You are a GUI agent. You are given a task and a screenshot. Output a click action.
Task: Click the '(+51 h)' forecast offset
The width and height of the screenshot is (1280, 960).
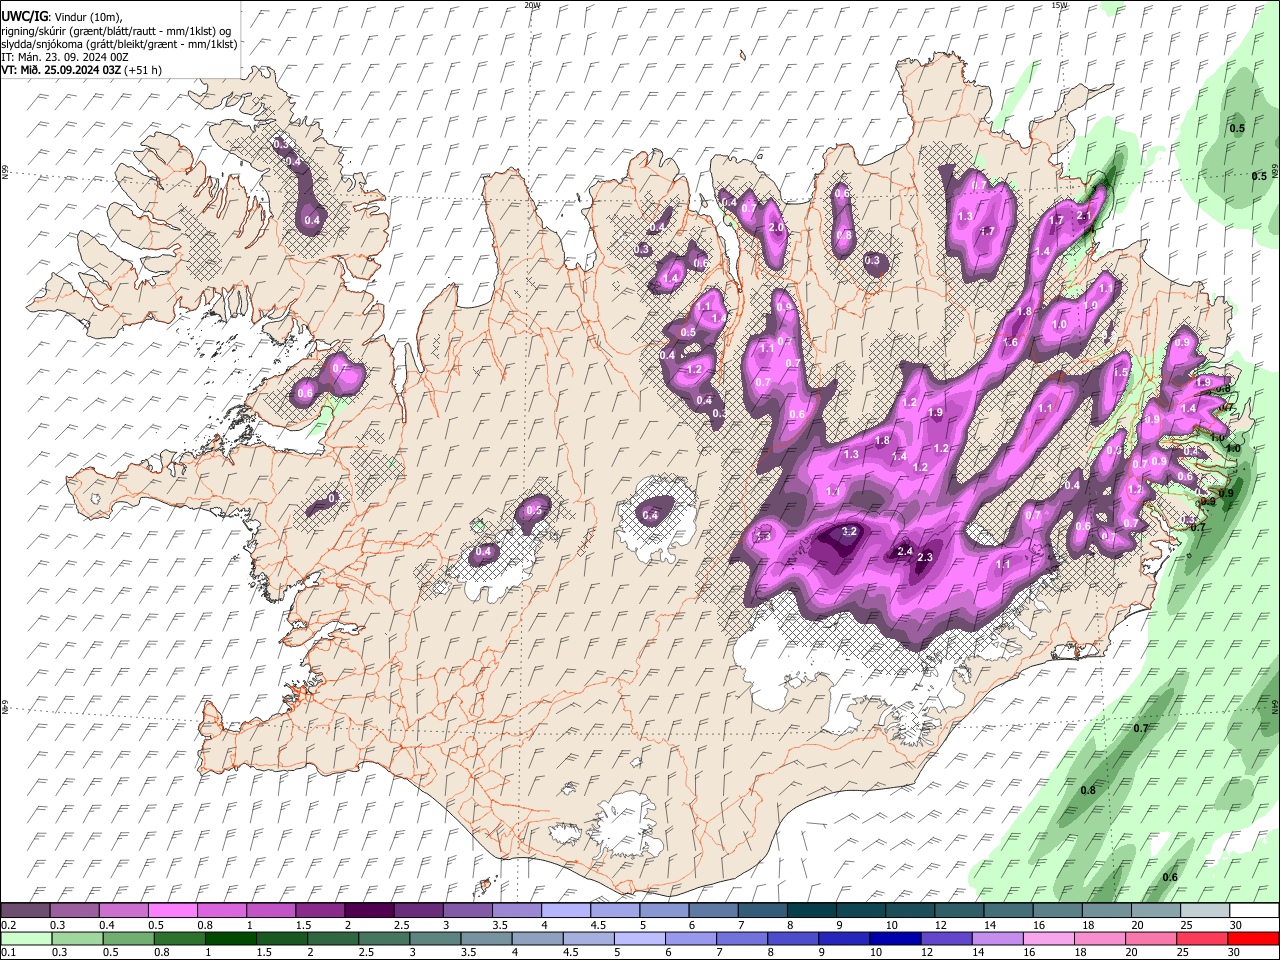[143, 70]
